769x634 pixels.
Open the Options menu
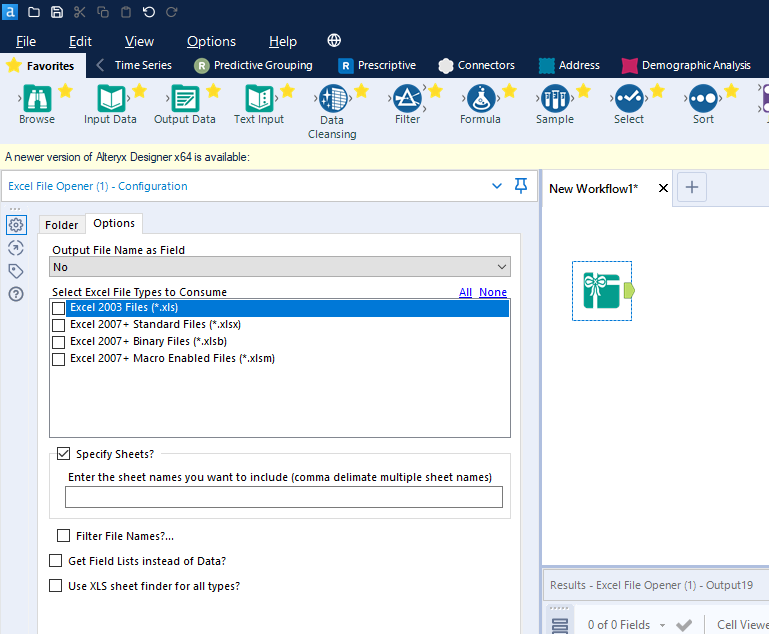point(211,41)
